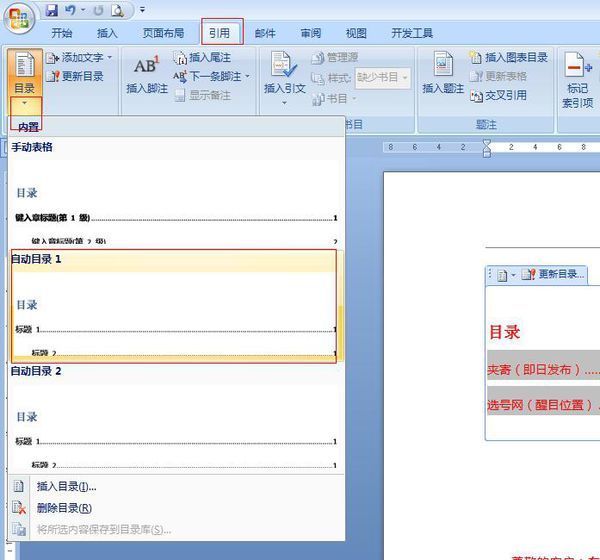Click 管理源 in citations group
This screenshot has width=600, height=560.
(334, 57)
